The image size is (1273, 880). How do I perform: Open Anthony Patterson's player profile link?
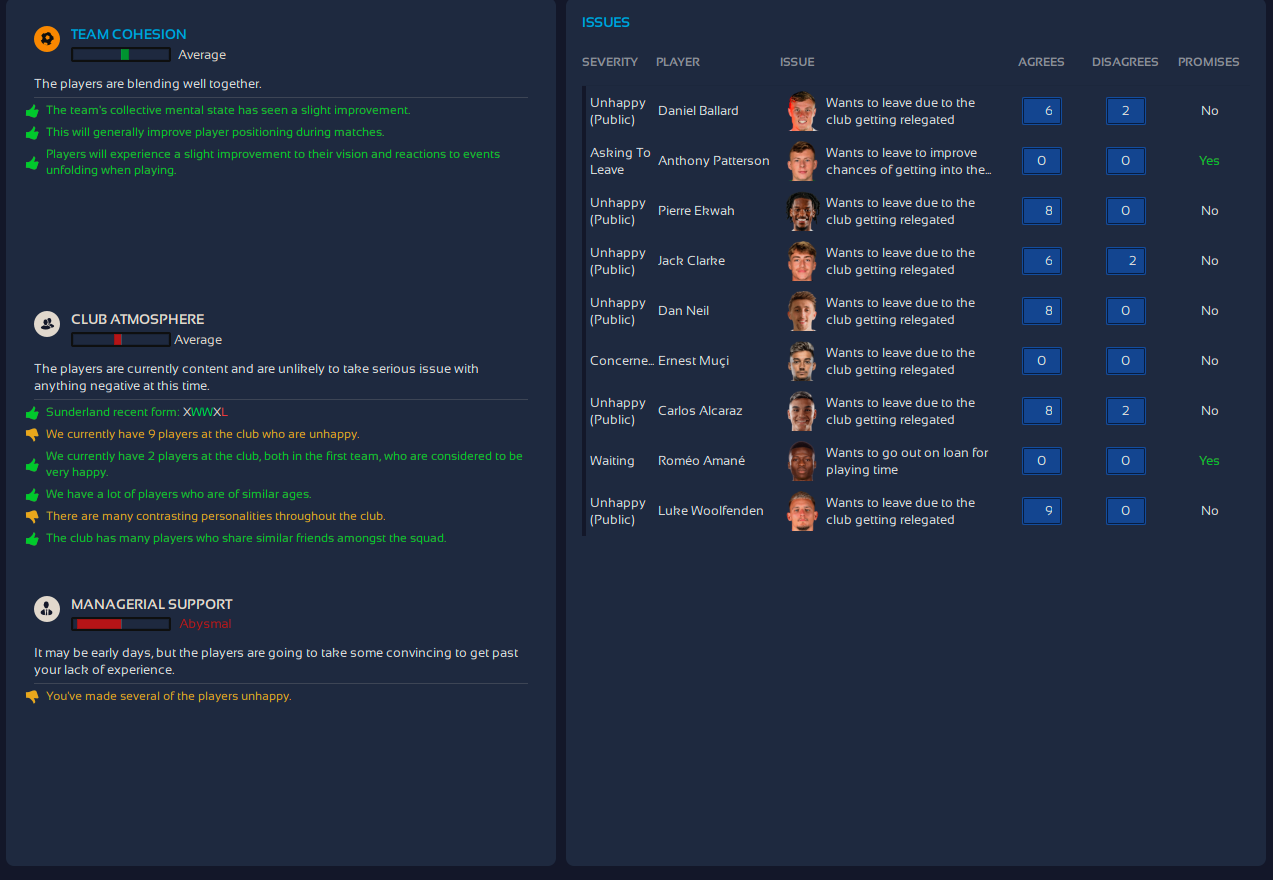(713, 161)
